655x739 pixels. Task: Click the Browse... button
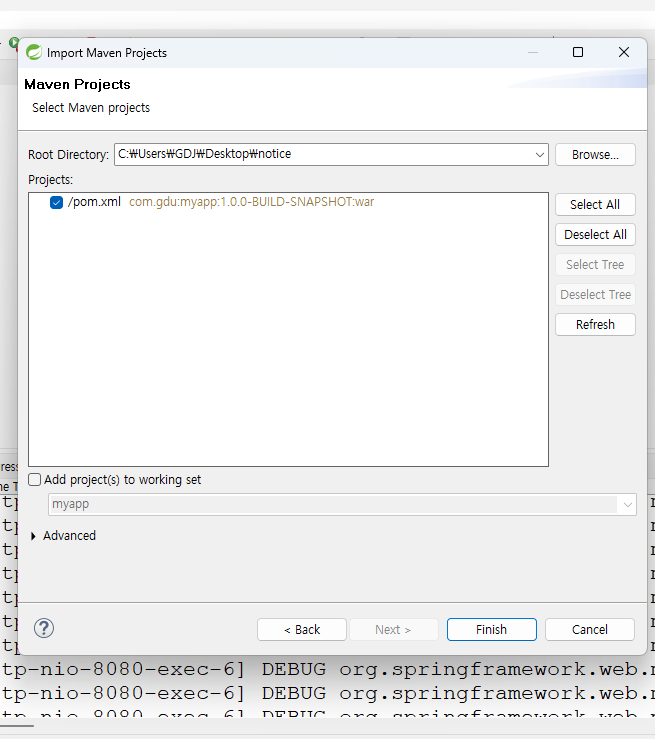coord(595,155)
